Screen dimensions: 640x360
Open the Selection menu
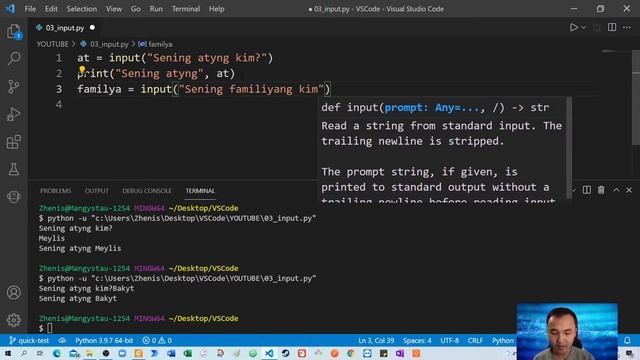82,9
